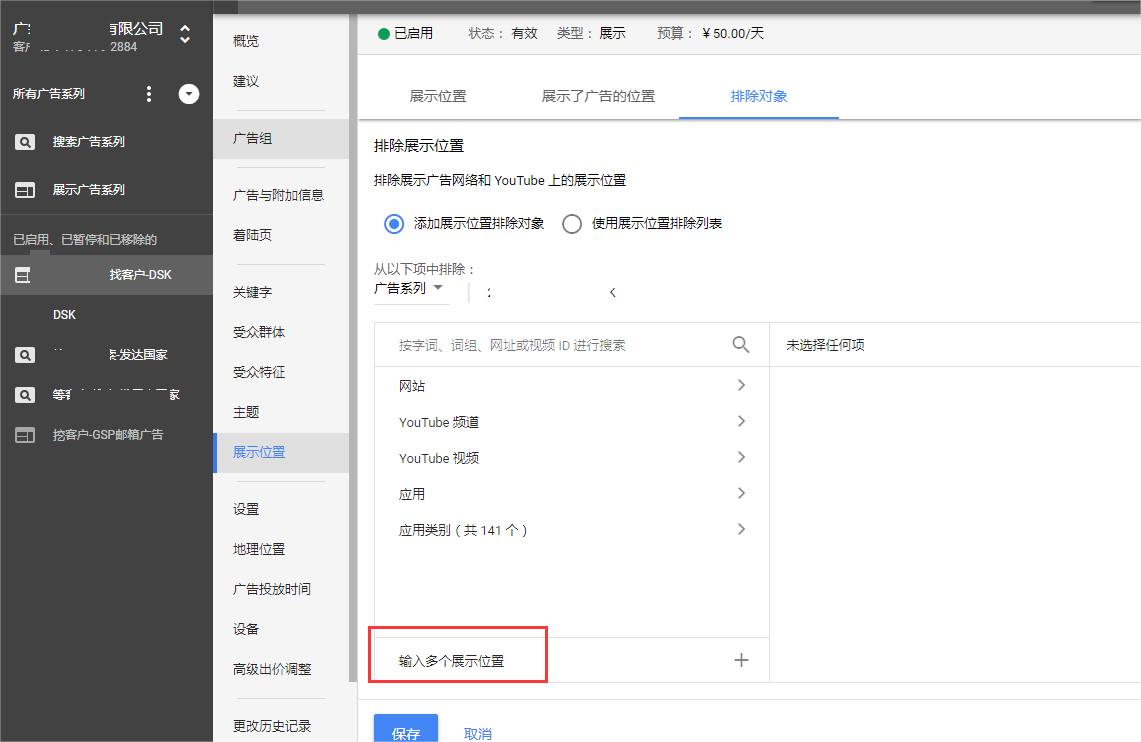Click the 保存 button
Screen dimensions: 1141x742
pos(405,731)
